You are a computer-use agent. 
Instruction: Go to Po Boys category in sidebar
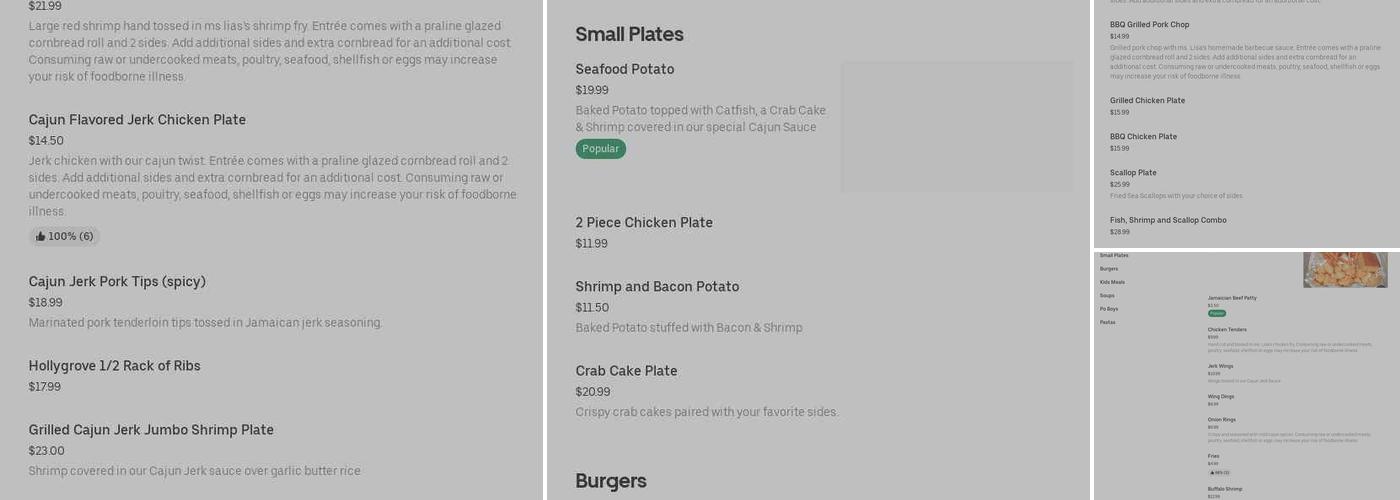tap(1109, 309)
